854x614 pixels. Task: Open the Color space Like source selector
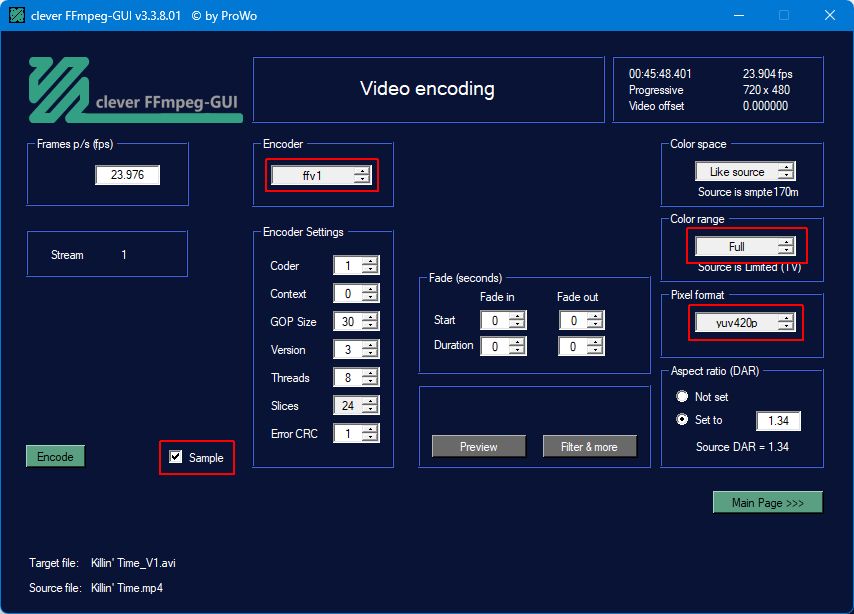[x=745, y=172]
